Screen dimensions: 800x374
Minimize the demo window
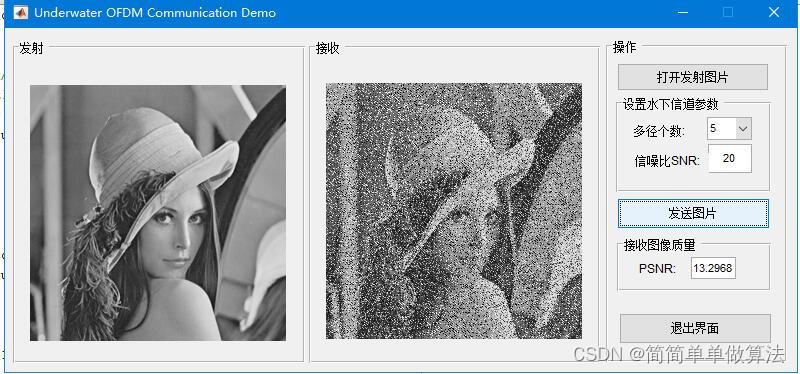click(683, 12)
